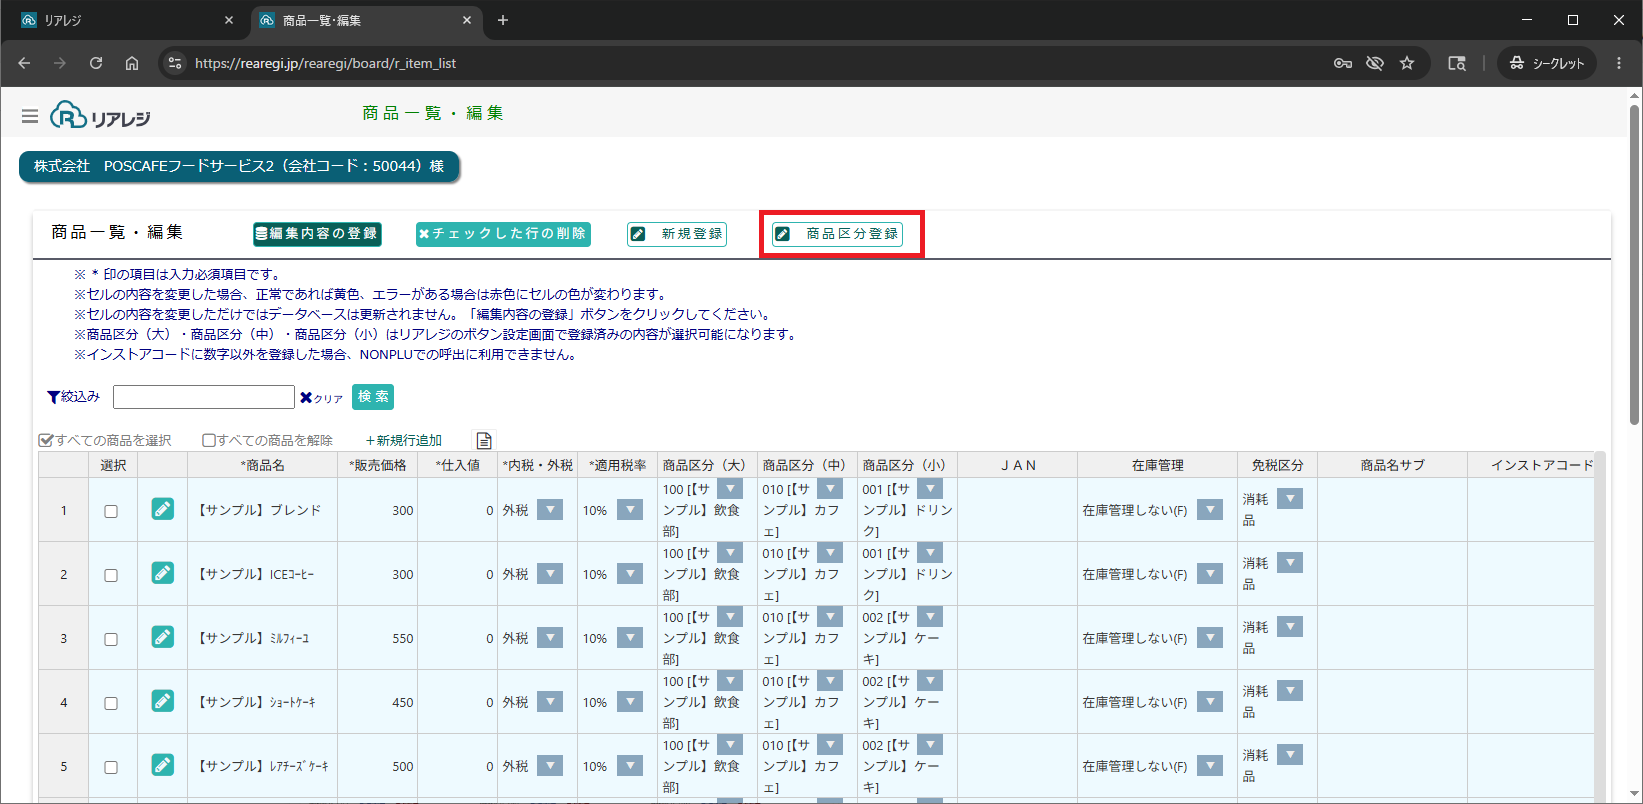The width and height of the screenshot is (1643, 804).
Task: Click the *商品名 column header
Action: pyautogui.click(x=263, y=465)
